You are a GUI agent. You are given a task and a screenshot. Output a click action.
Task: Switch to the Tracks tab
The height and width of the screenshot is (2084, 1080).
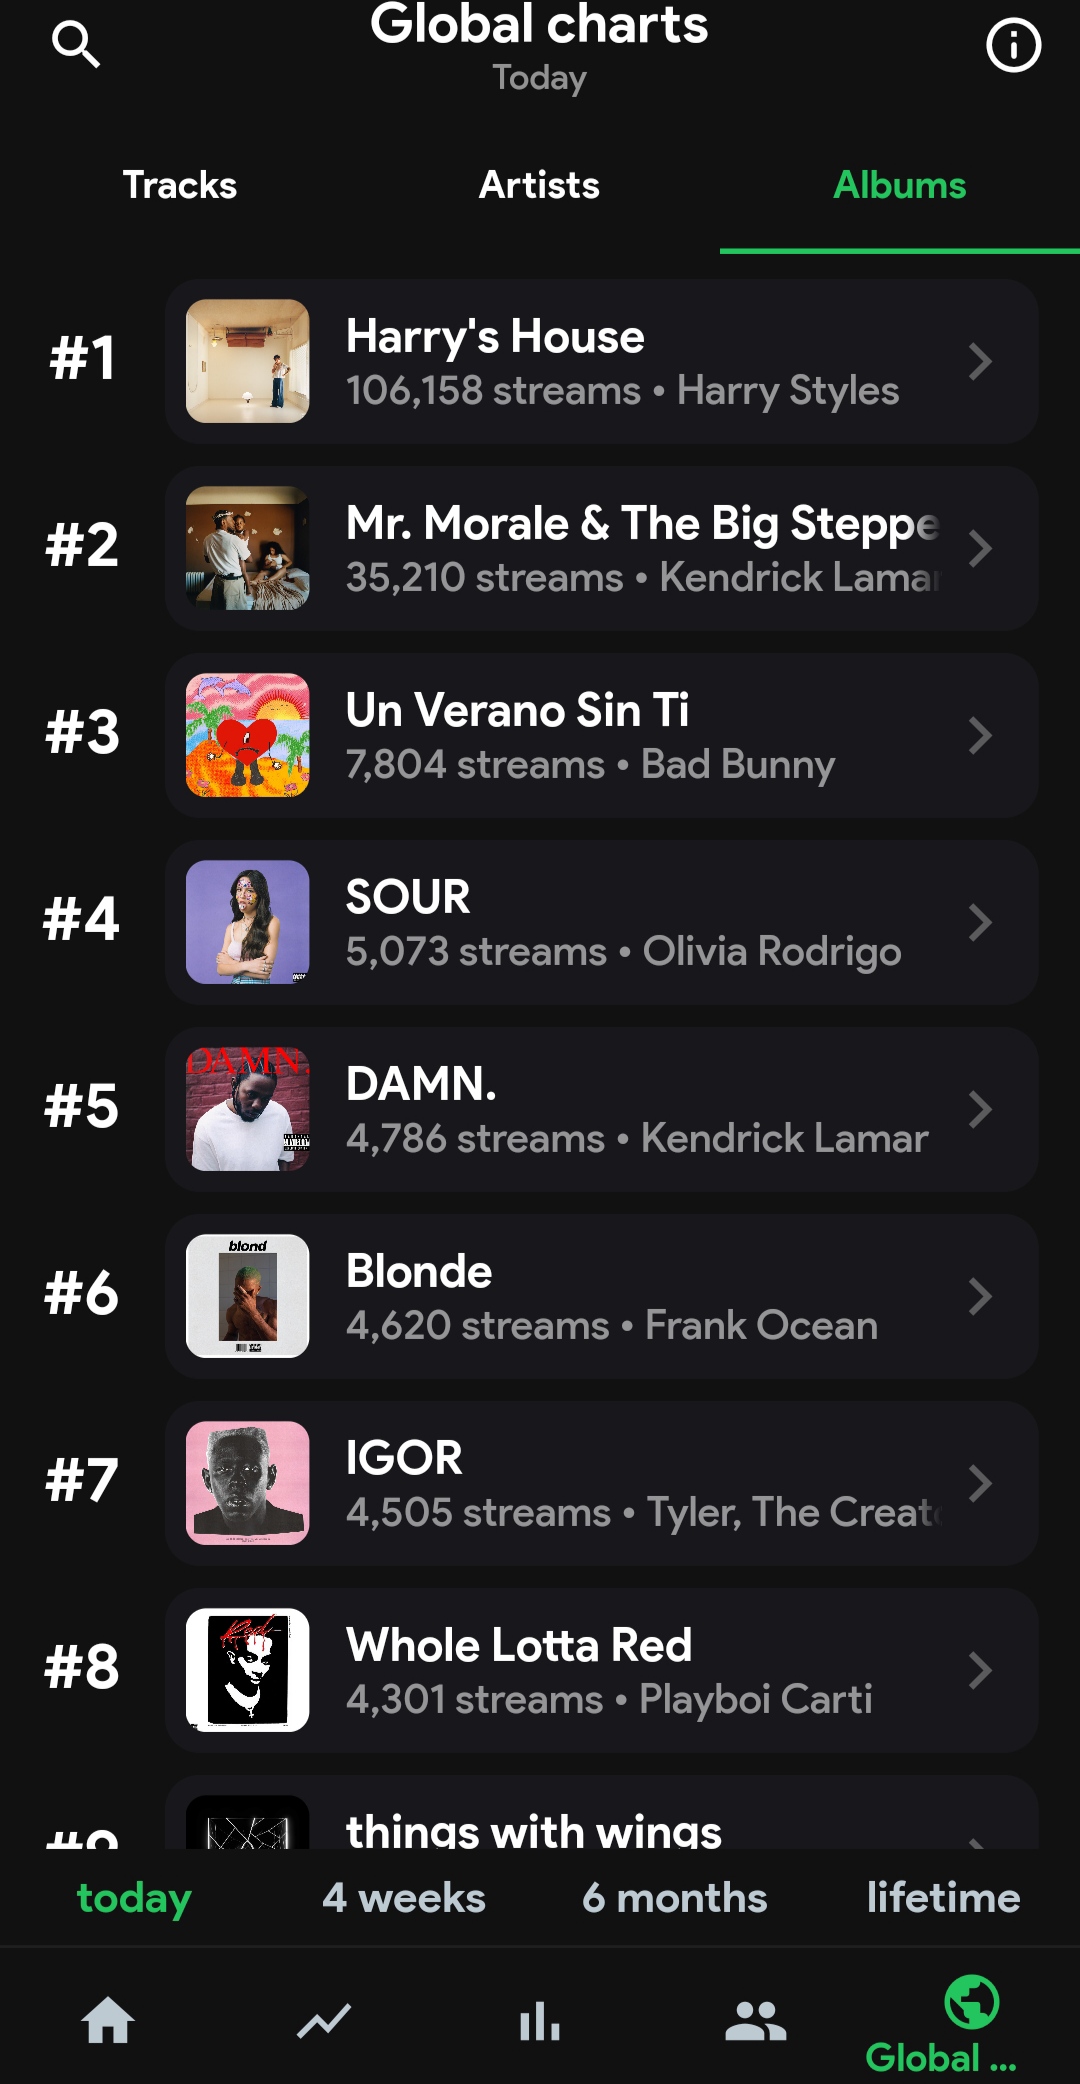pos(180,185)
